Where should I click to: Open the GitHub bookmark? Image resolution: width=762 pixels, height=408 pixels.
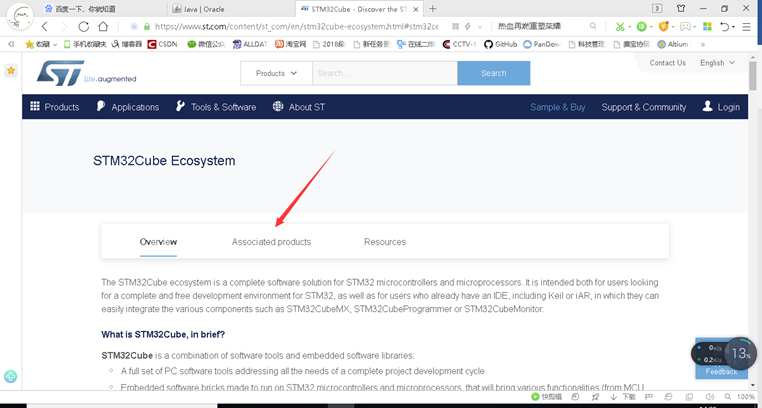click(x=501, y=44)
